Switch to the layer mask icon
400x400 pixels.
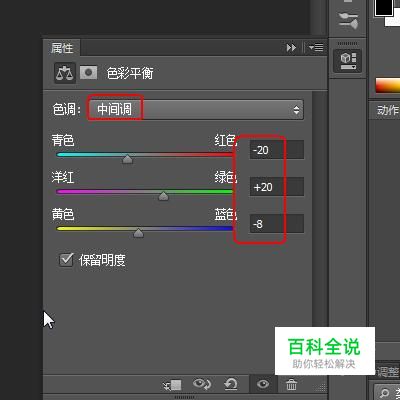pos(88,72)
